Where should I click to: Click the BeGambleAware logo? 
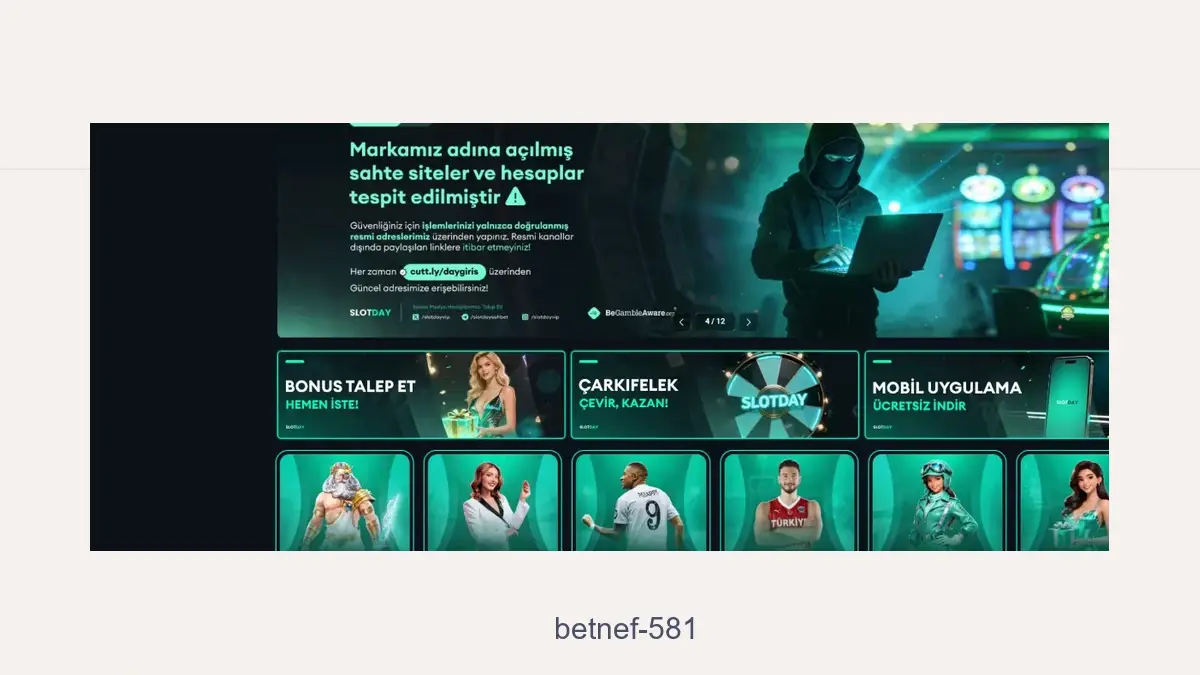coord(631,313)
